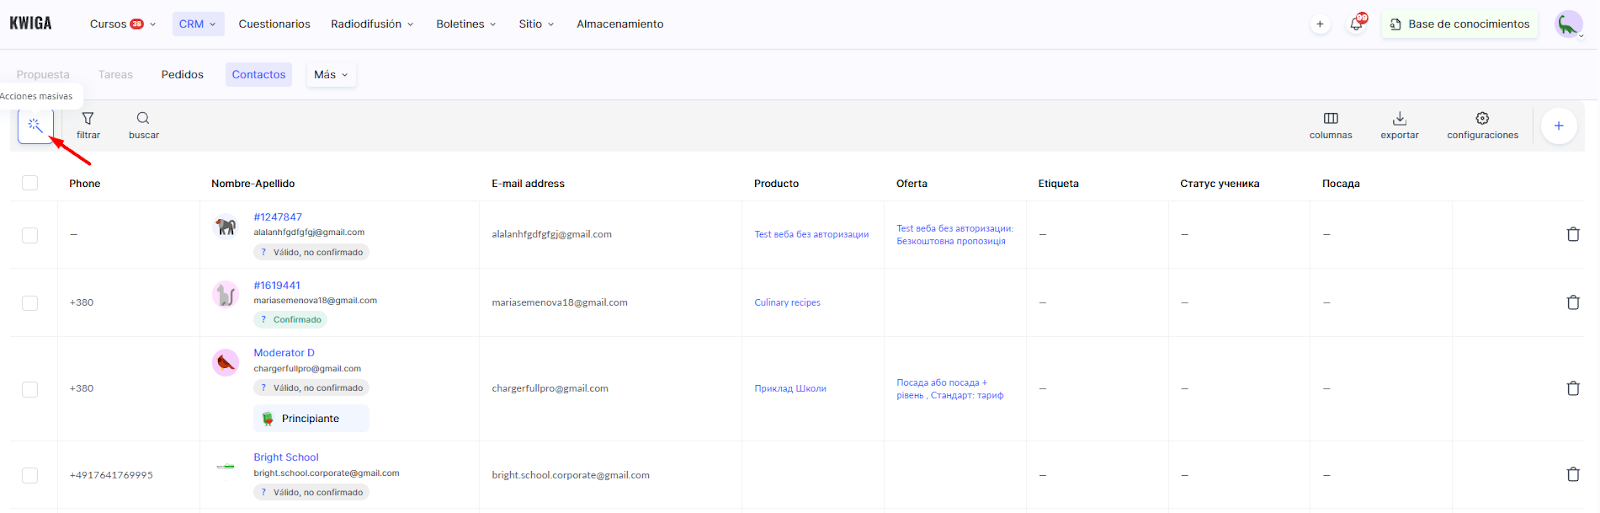Expand the CRM dropdown menu
Screen dimensions: 1600x513
197,24
